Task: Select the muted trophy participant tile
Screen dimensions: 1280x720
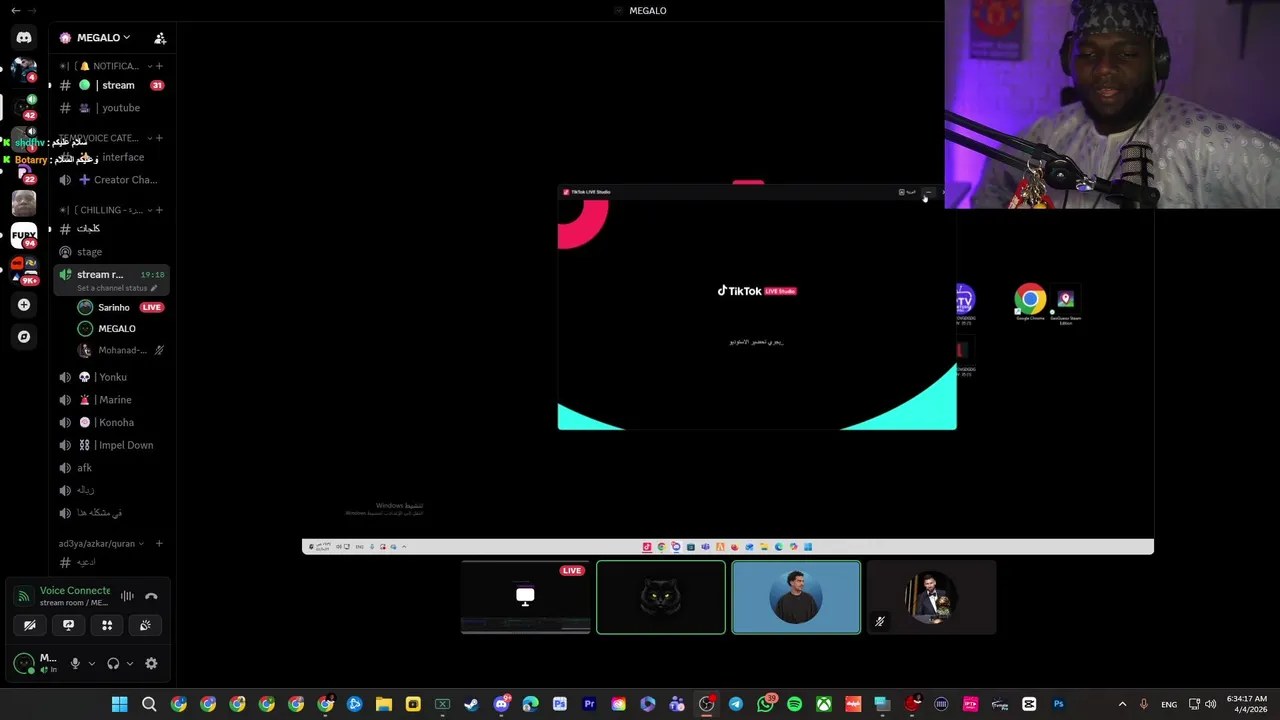Action: [x=931, y=597]
